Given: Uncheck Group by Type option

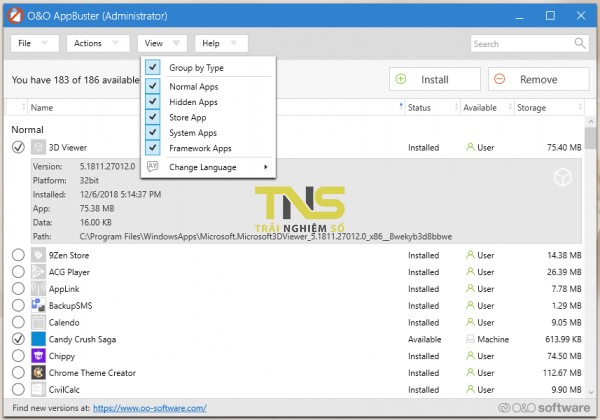Looking at the screenshot, I should click(x=152, y=67).
